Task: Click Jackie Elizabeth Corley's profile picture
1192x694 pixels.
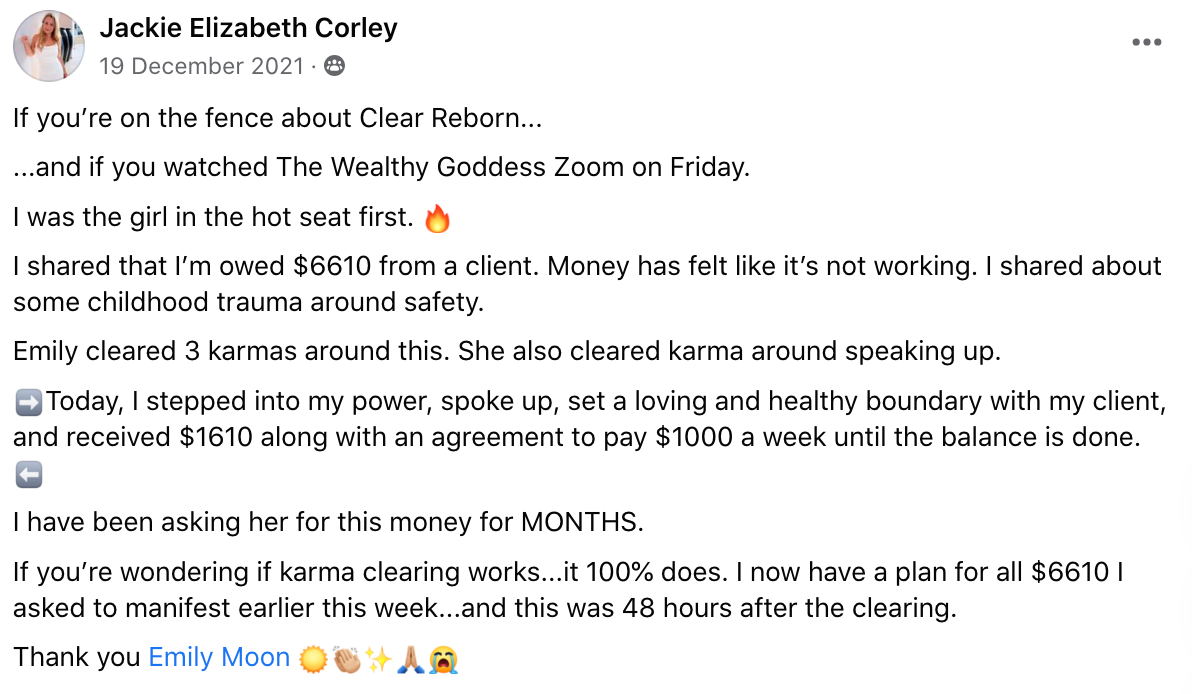Action: [49, 46]
